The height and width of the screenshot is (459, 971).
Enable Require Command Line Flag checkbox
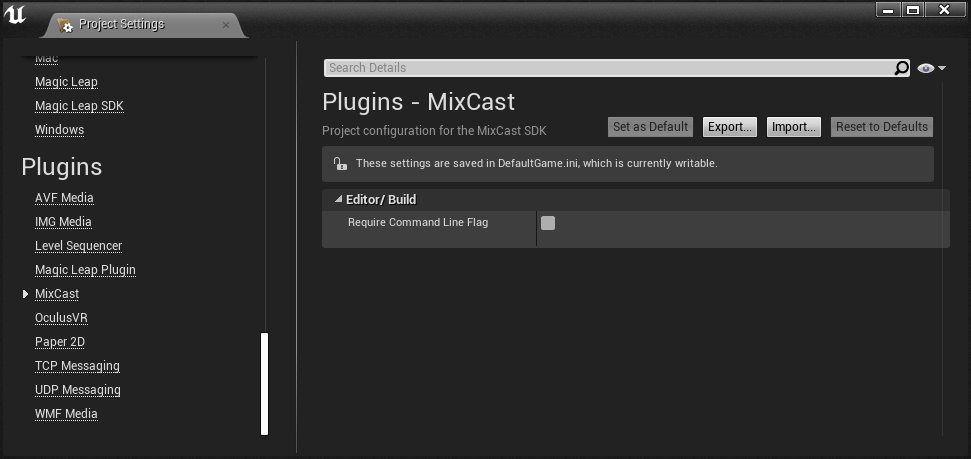click(548, 223)
